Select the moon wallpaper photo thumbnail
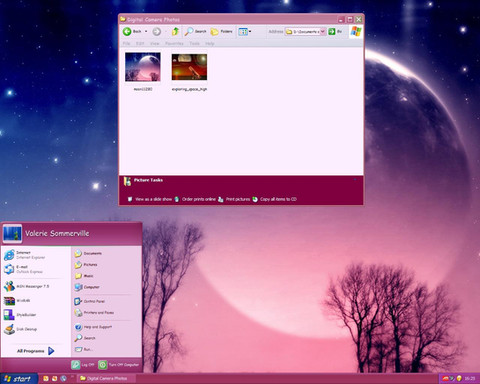This screenshot has width=480, height=384. point(143,67)
